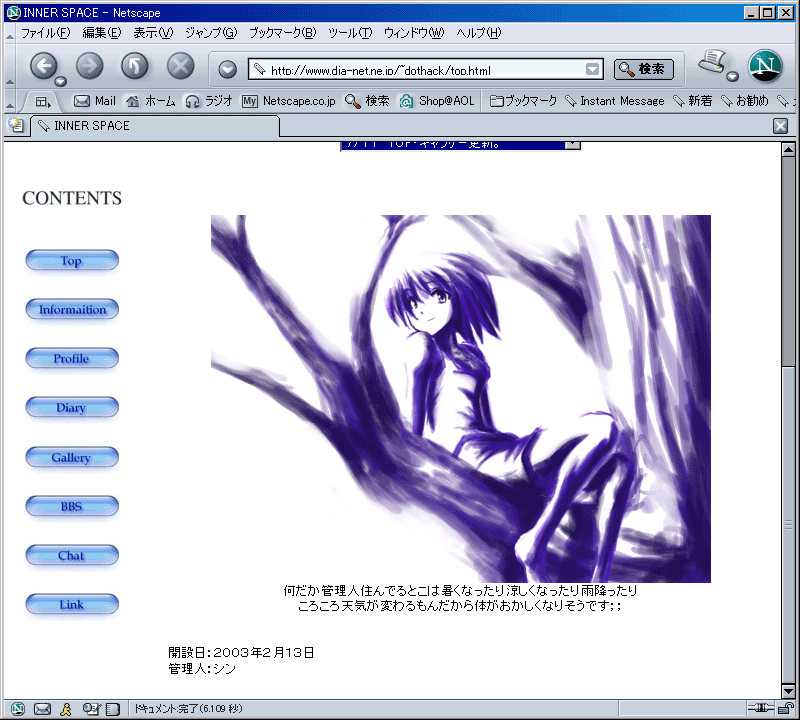Click the vertical scrollbar up arrow
800x720 pixels.
pyautogui.click(x=788, y=150)
